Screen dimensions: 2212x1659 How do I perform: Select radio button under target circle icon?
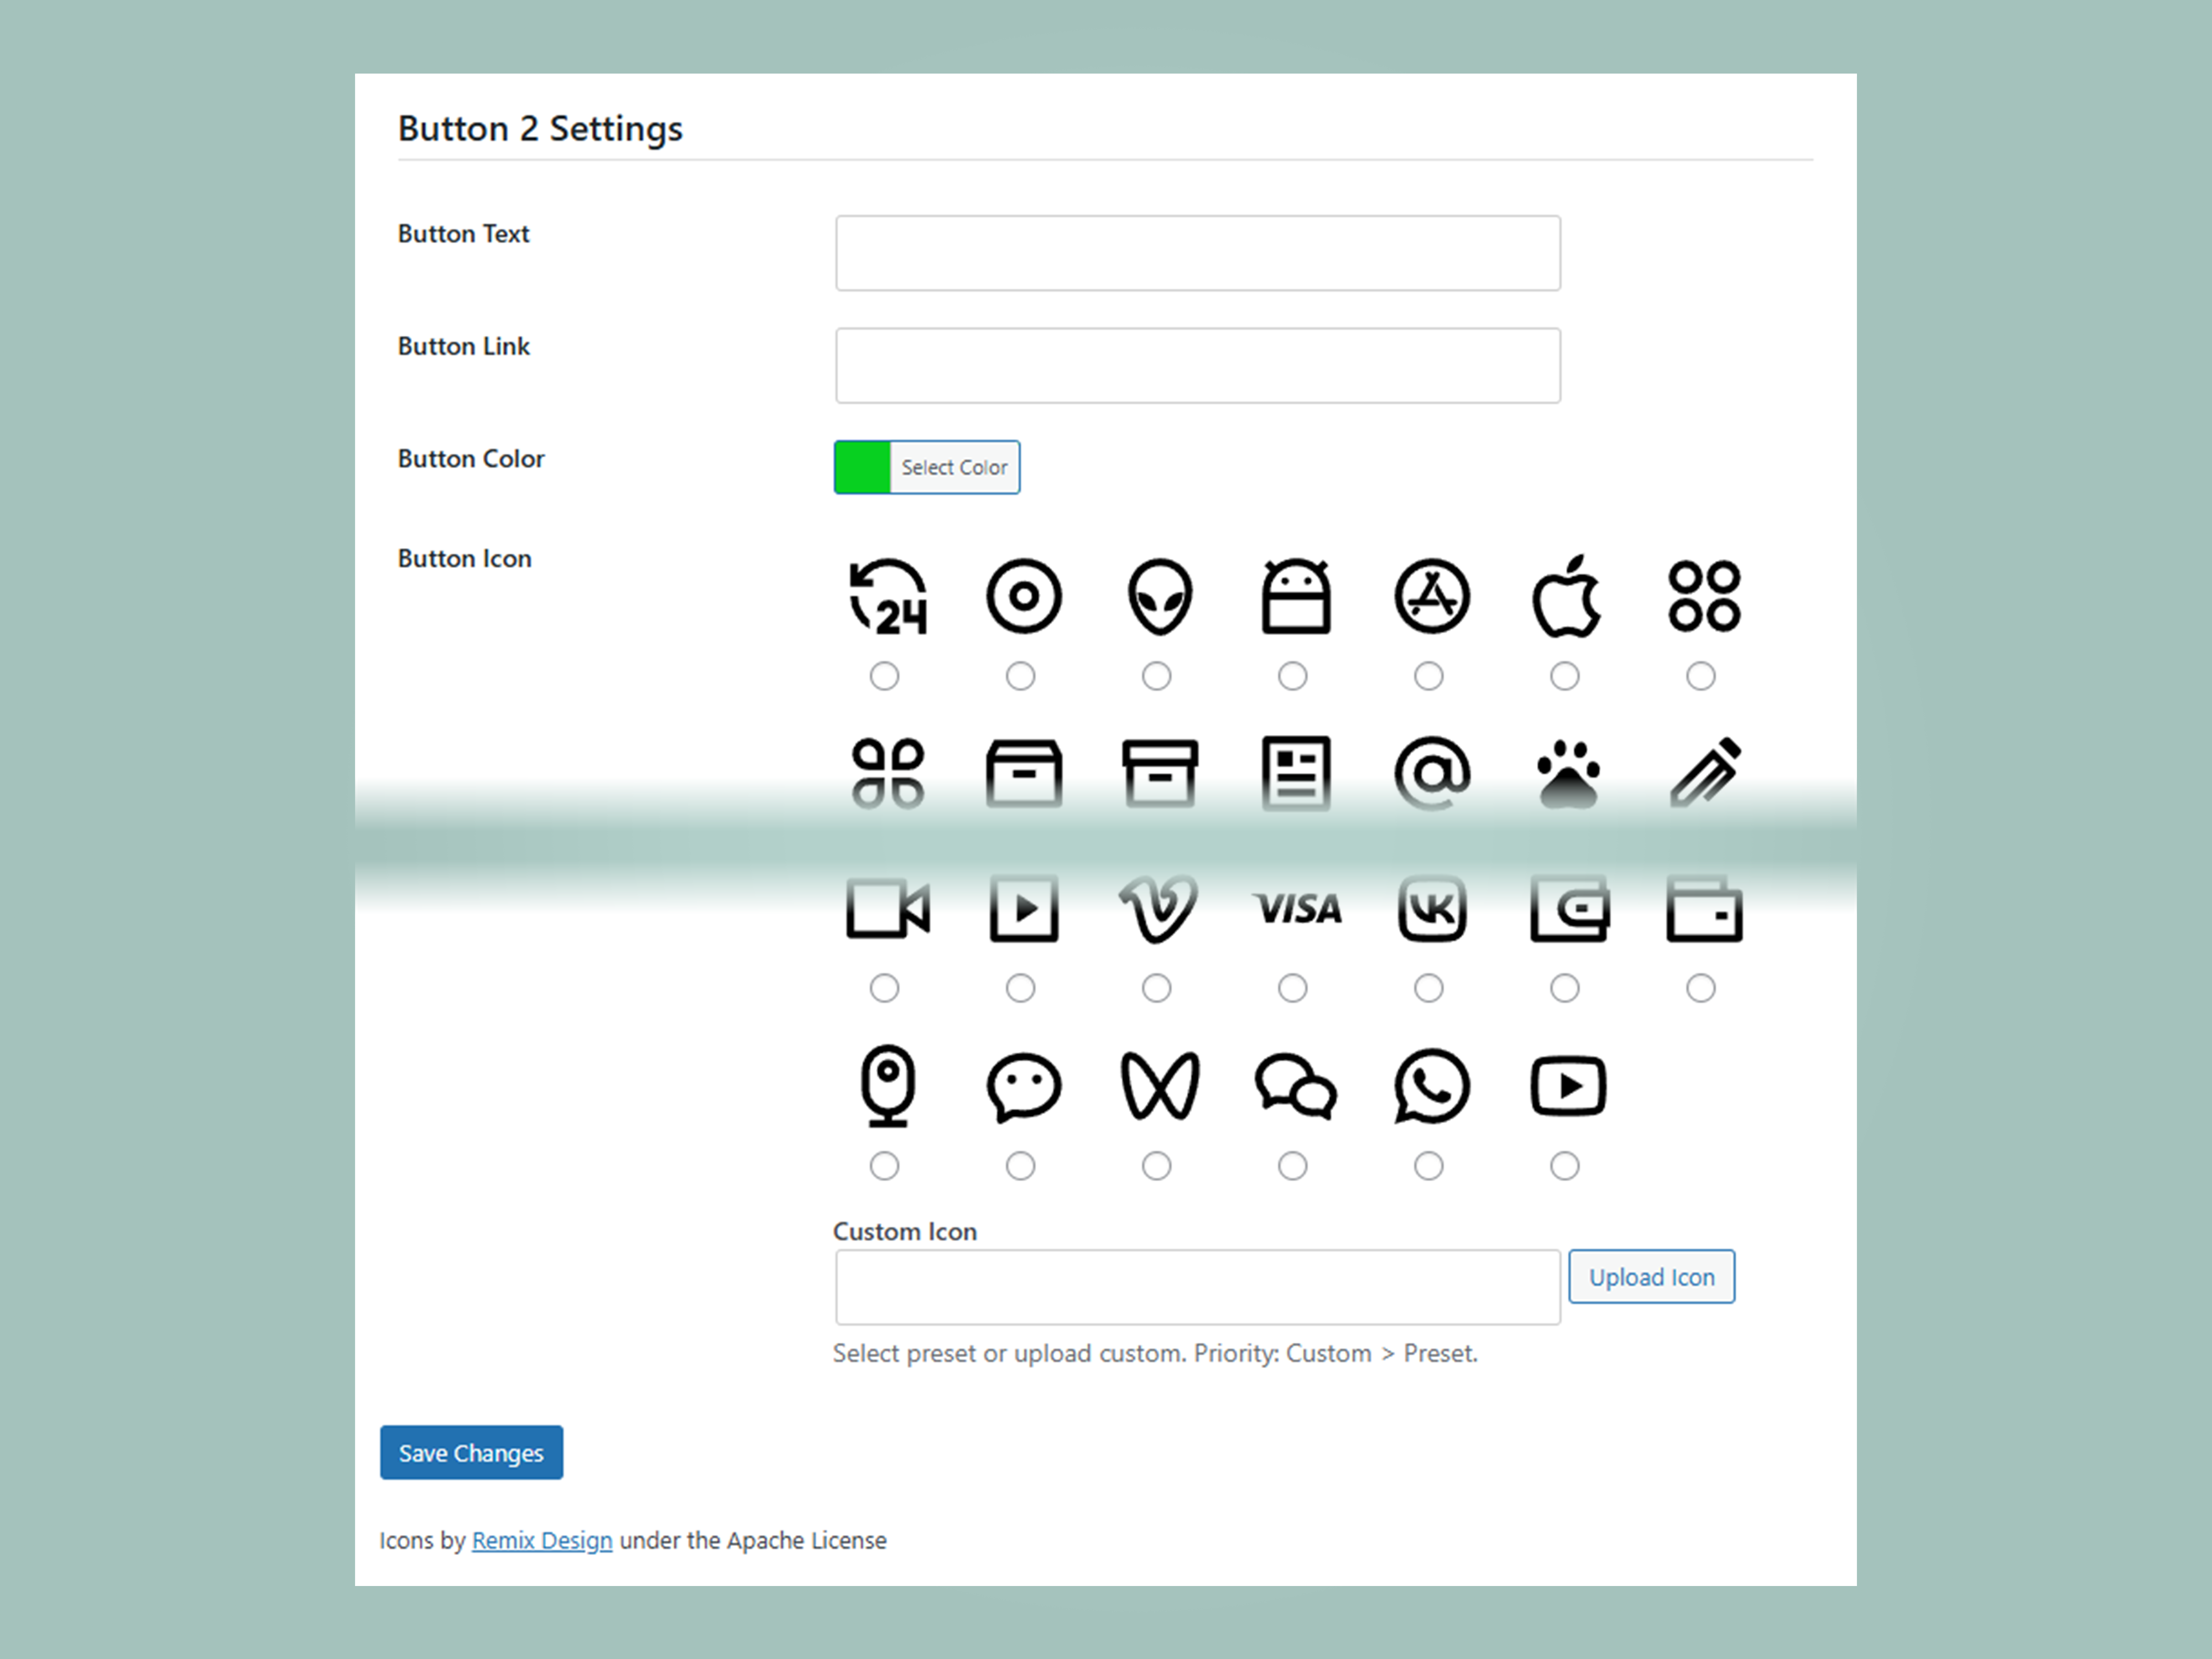1020,676
